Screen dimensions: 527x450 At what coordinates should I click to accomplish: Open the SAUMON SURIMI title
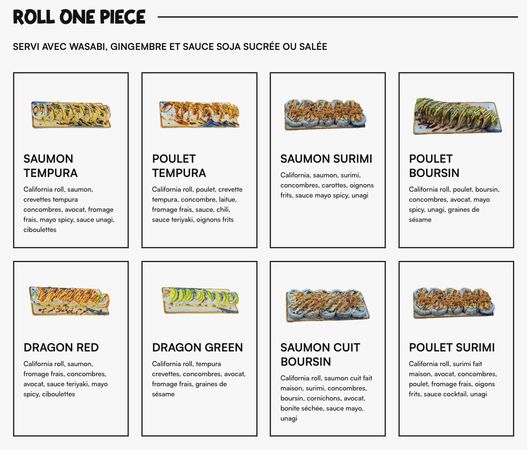326,159
